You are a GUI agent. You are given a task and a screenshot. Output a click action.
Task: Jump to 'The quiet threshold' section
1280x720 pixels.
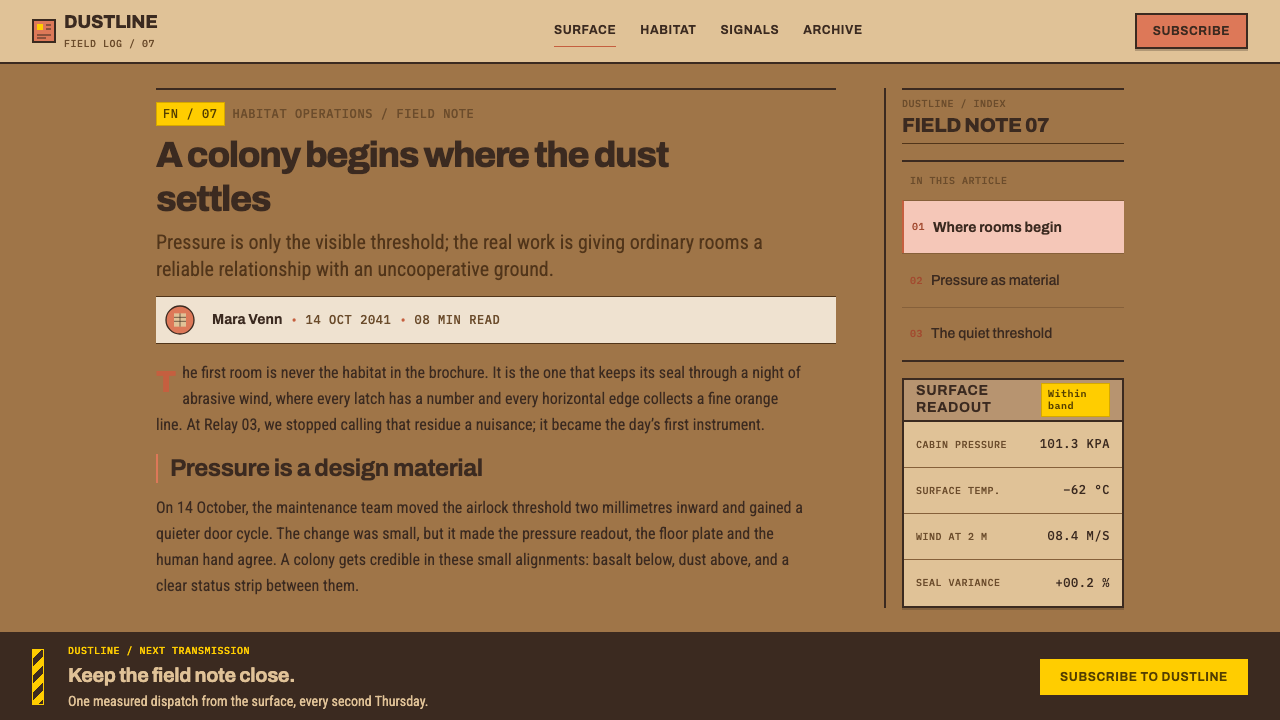[1013, 333]
